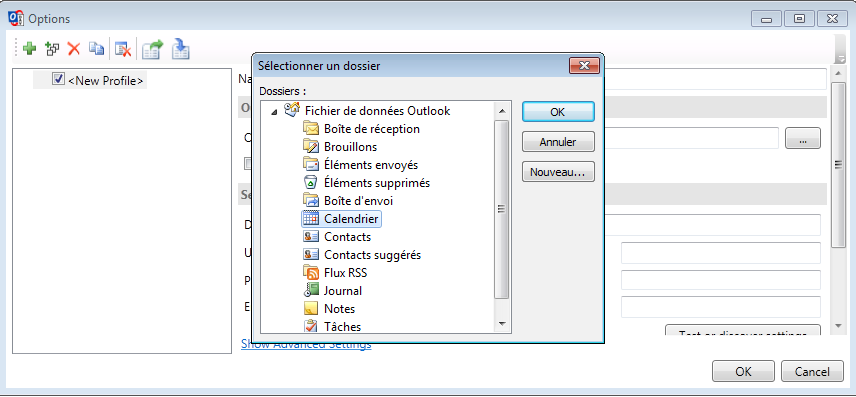The height and width of the screenshot is (397, 856).
Task: Collapse Fichier de données Outlook tree node
Action: [275, 111]
